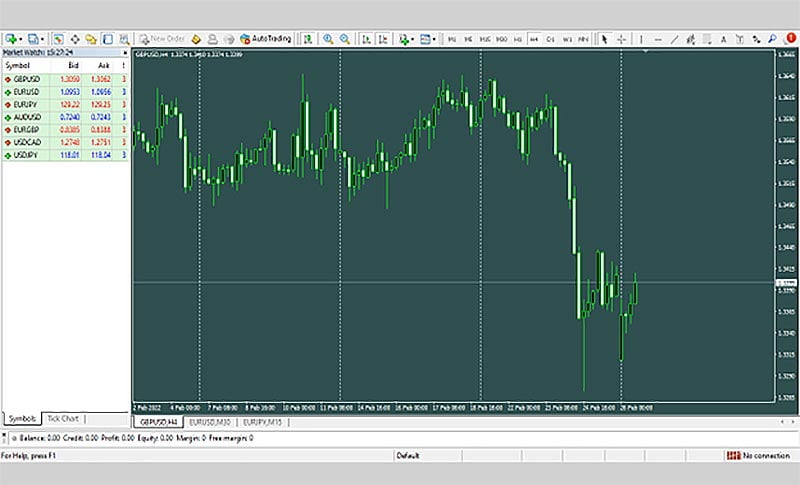Screen dimensions: 800x485
Task: Open the search magnifier in toolbar
Action: 771,38
